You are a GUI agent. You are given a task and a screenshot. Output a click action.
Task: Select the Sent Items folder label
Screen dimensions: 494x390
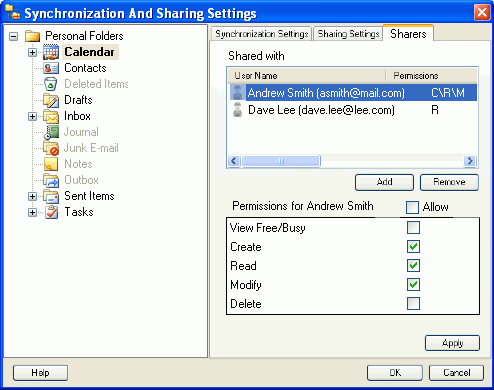(89, 196)
